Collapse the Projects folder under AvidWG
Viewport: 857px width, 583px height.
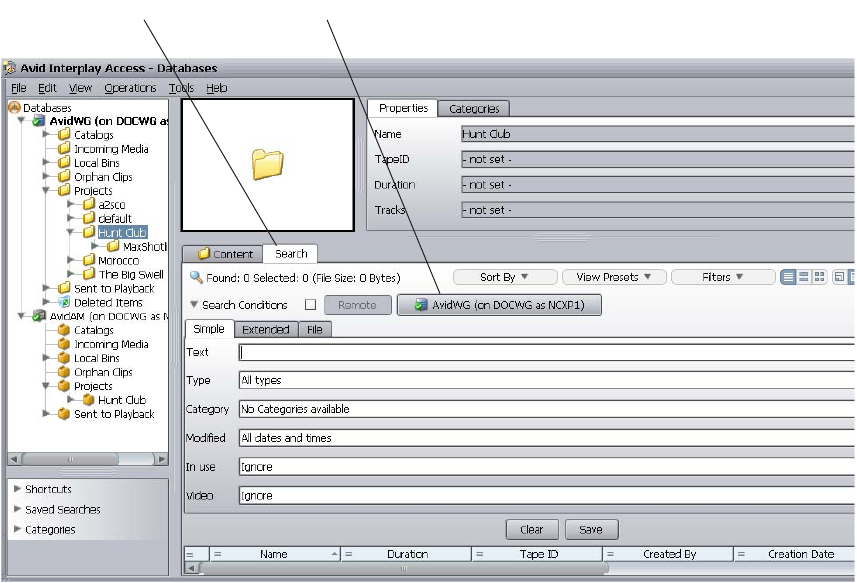coord(46,191)
